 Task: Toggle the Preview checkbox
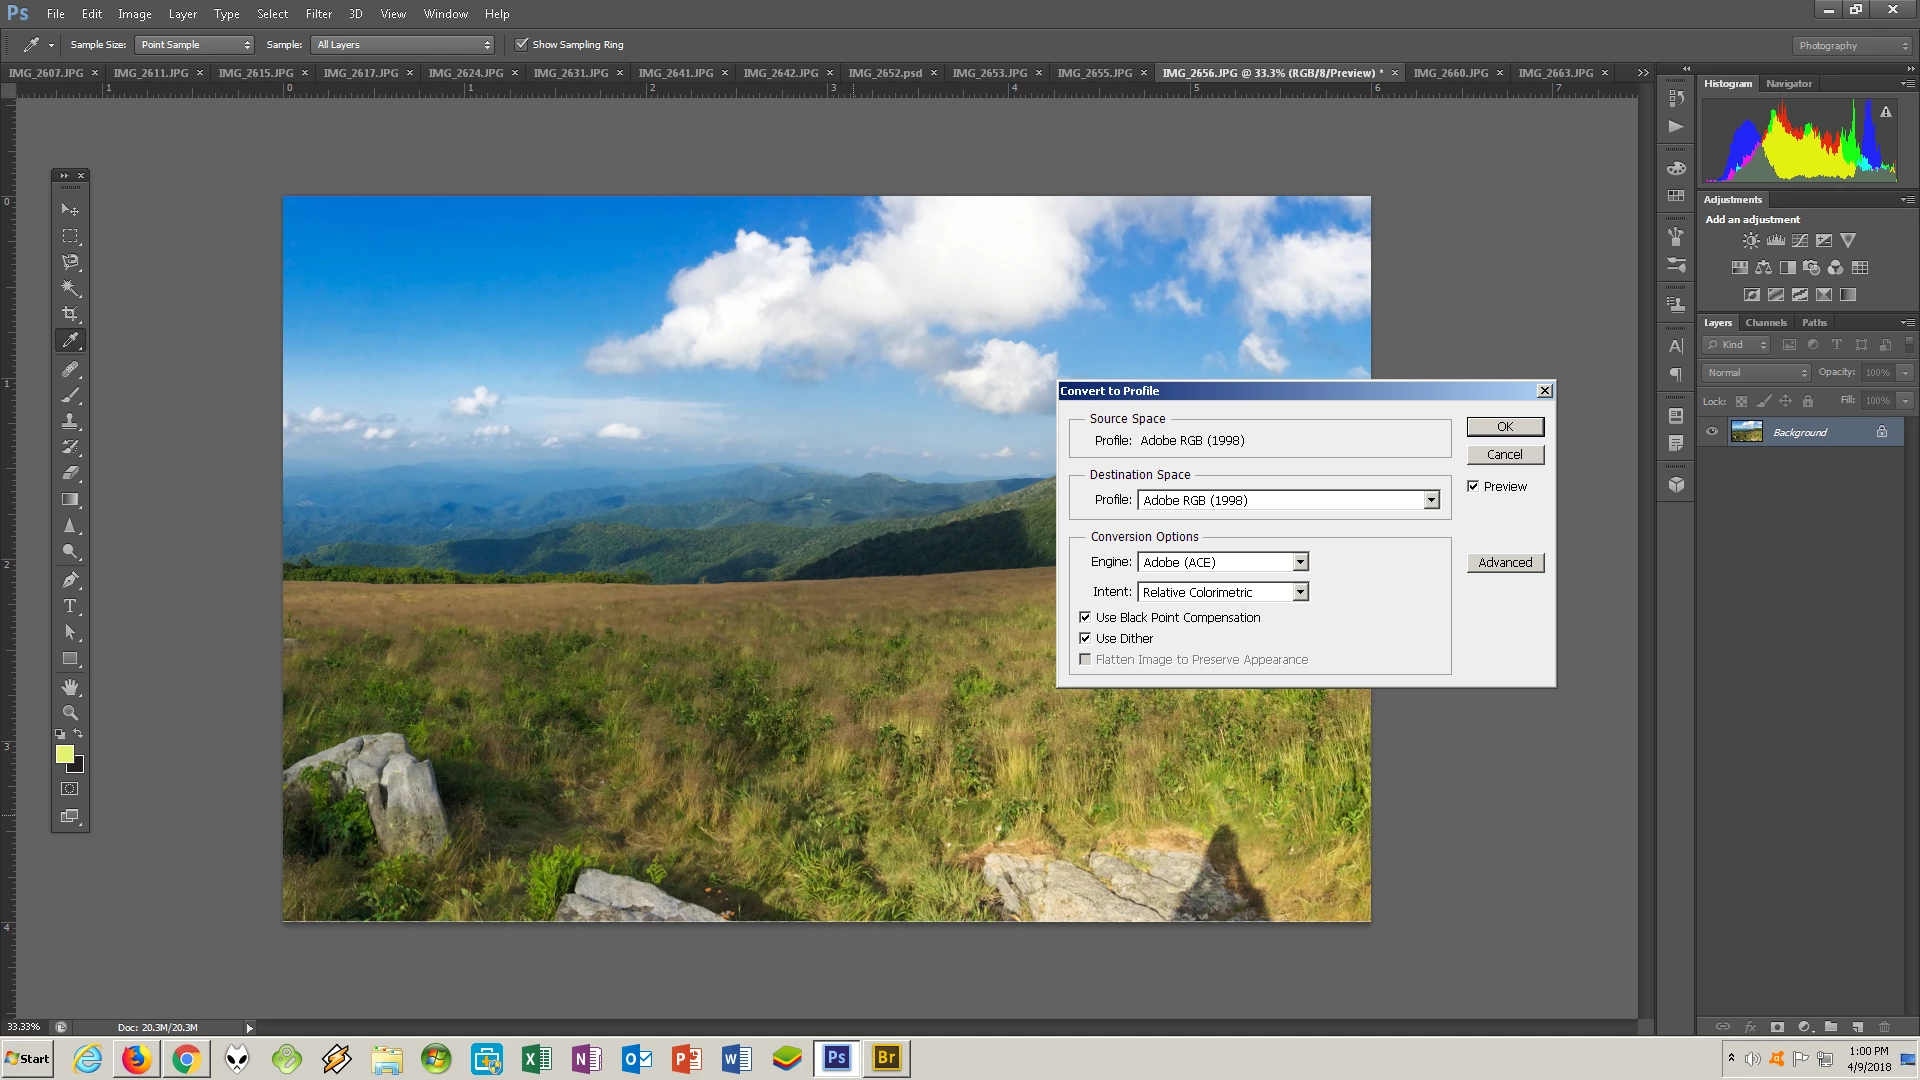[x=1473, y=486]
